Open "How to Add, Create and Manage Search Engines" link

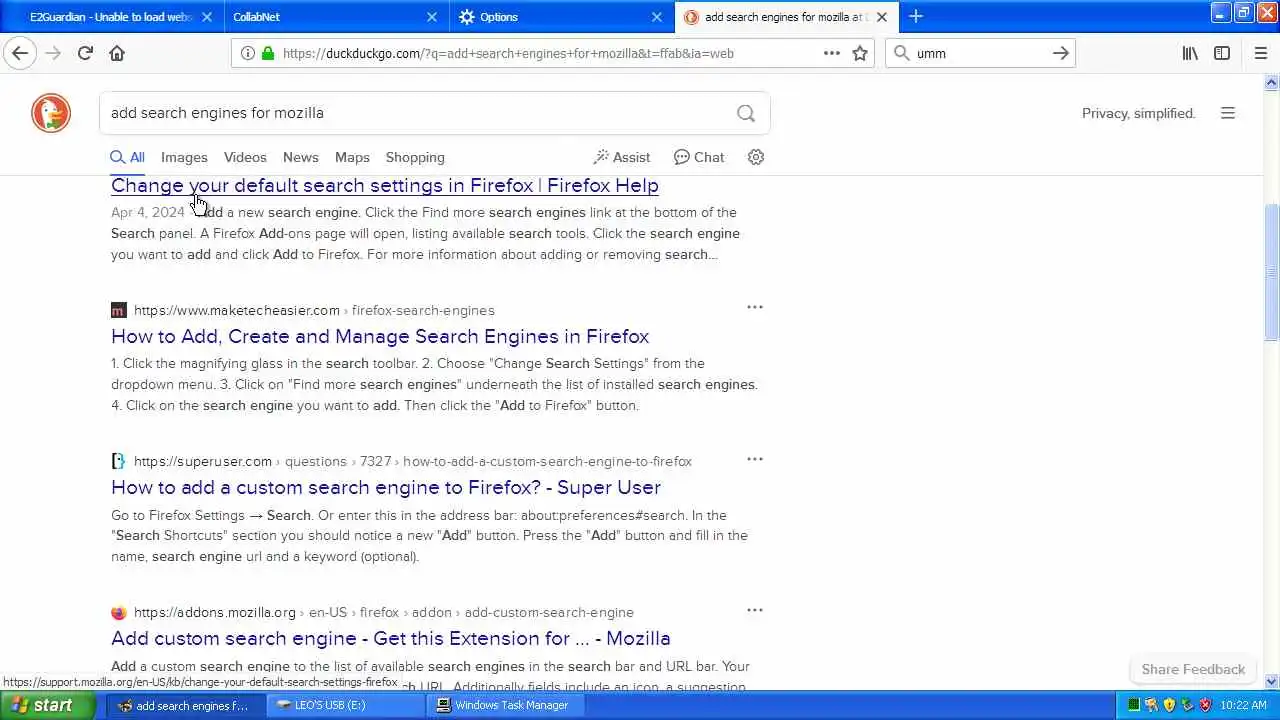(x=380, y=336)
